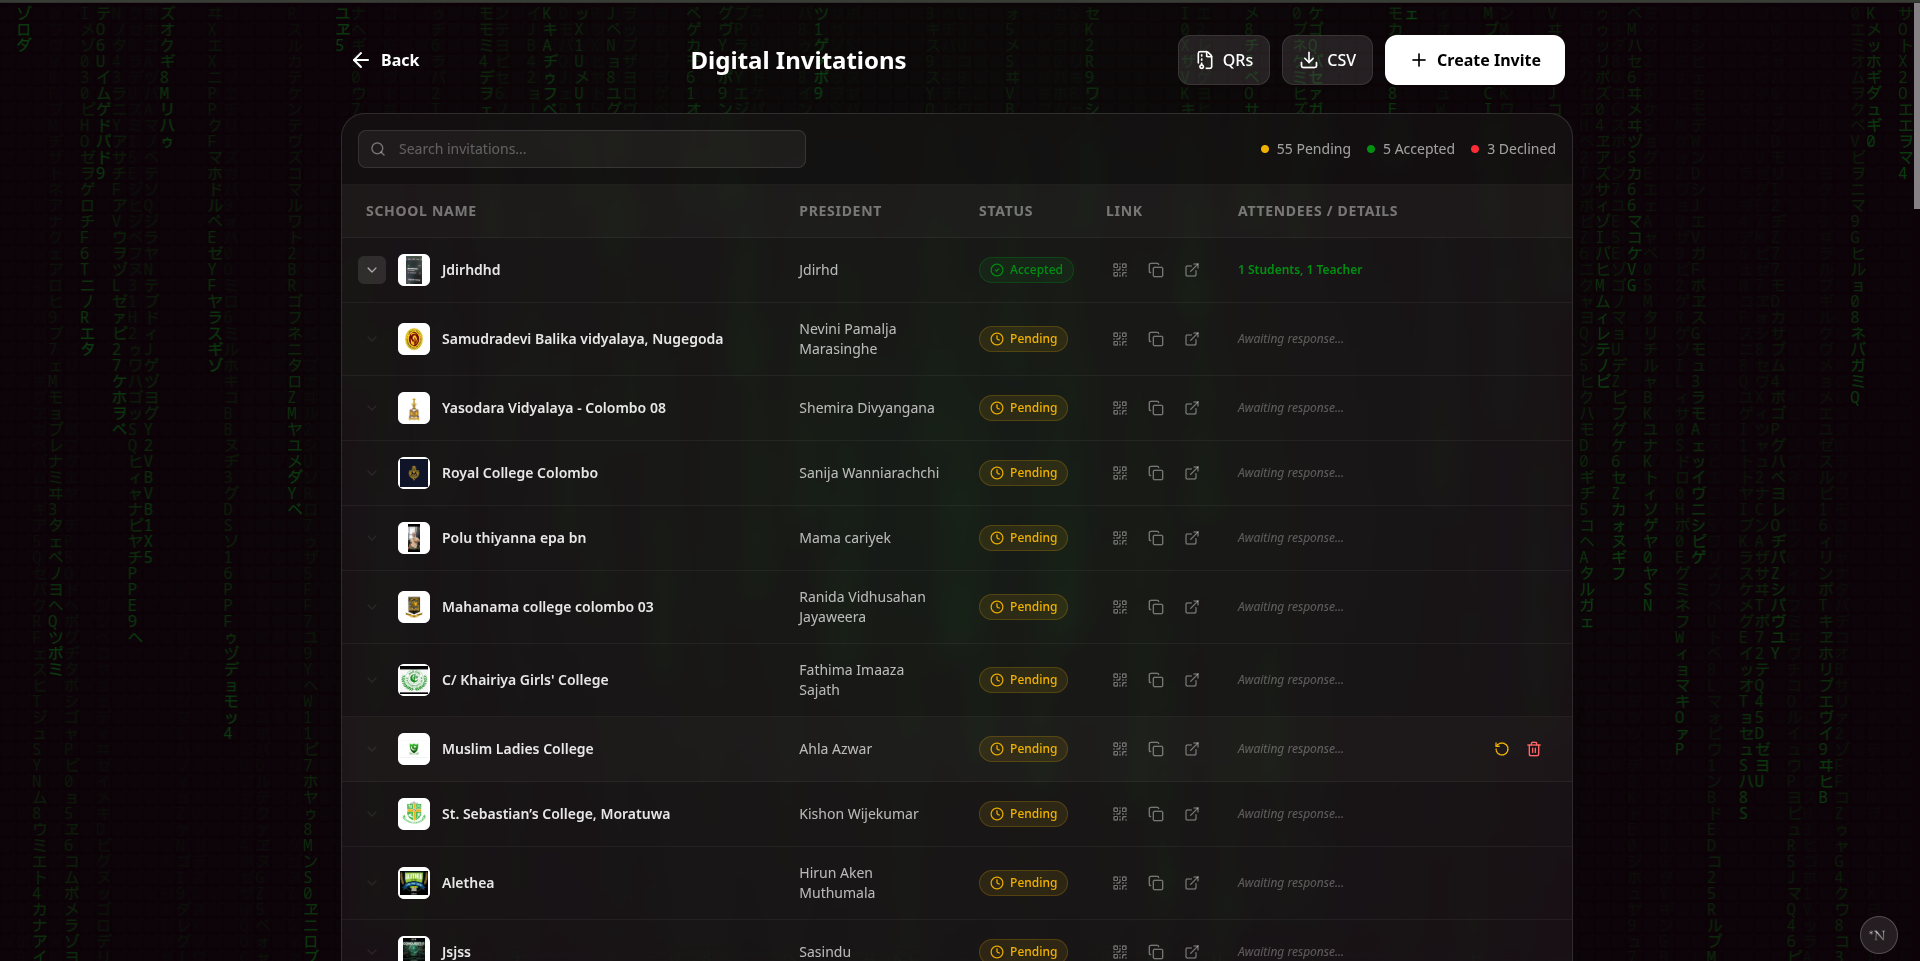Show QR code for Mahanama college row
1920x961 pixels.
pyautogui.click(x=1119, y=607)
